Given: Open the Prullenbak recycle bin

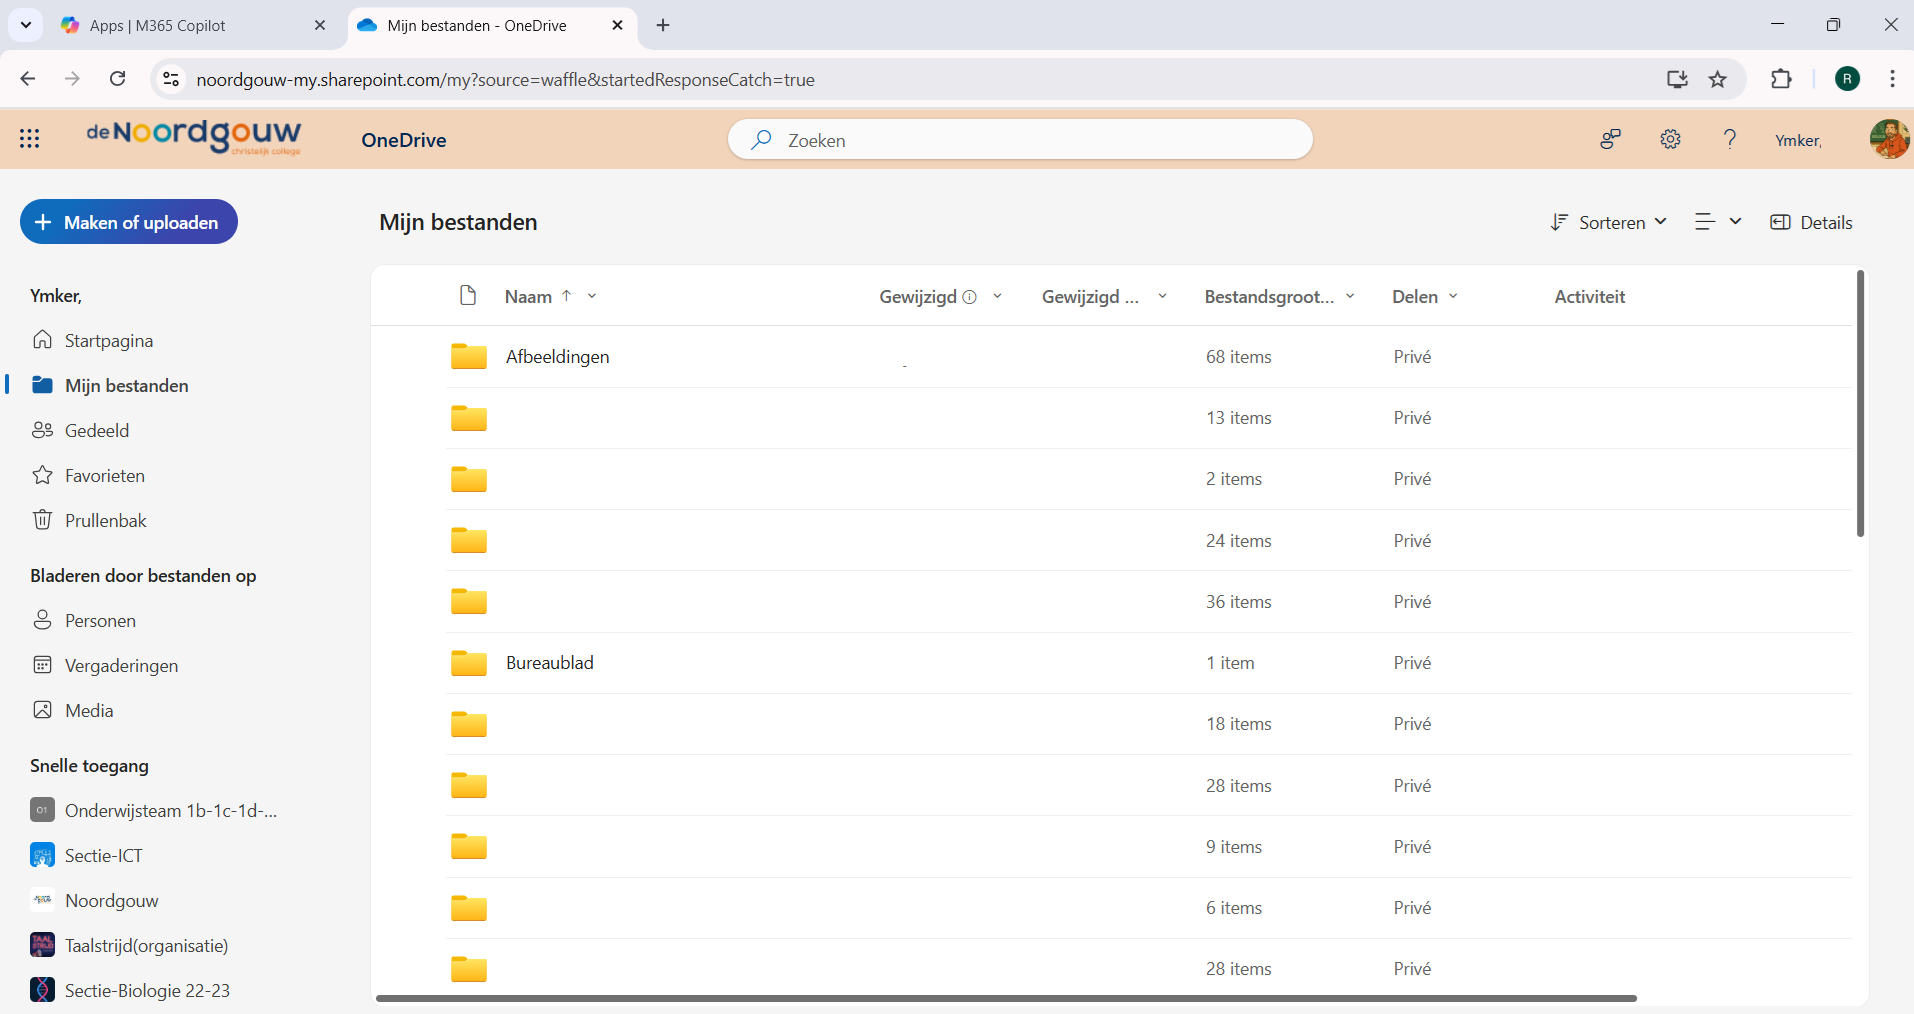Looking at the screenshot, I should pos(105,520).
